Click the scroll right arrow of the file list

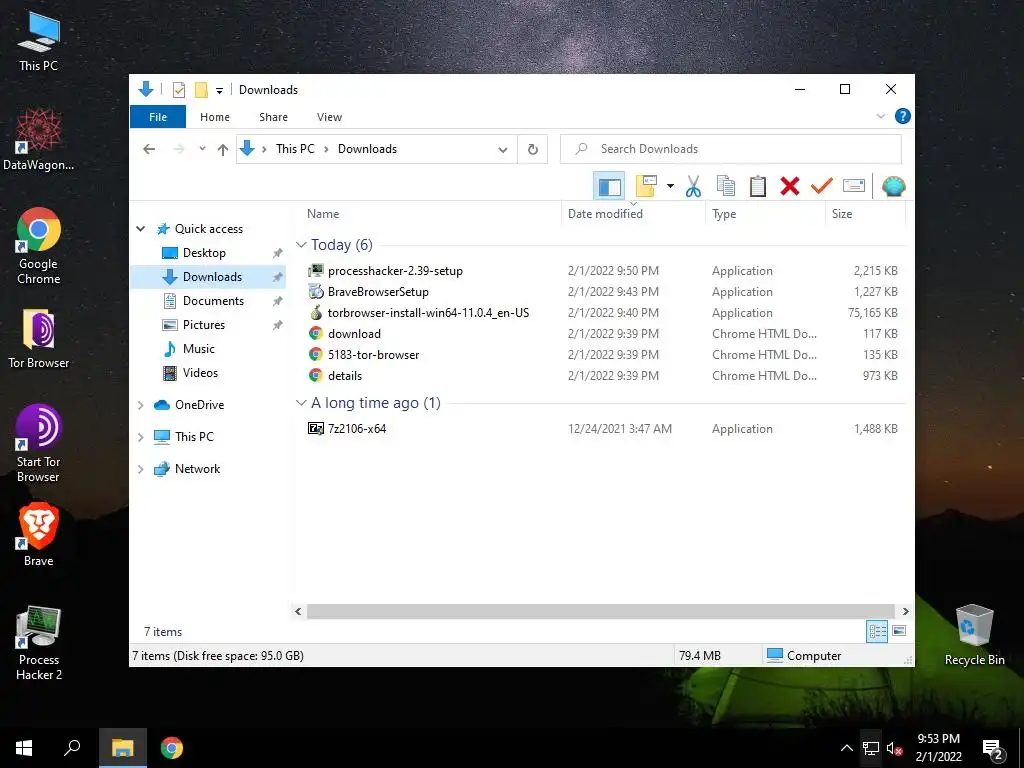point(905,611)
